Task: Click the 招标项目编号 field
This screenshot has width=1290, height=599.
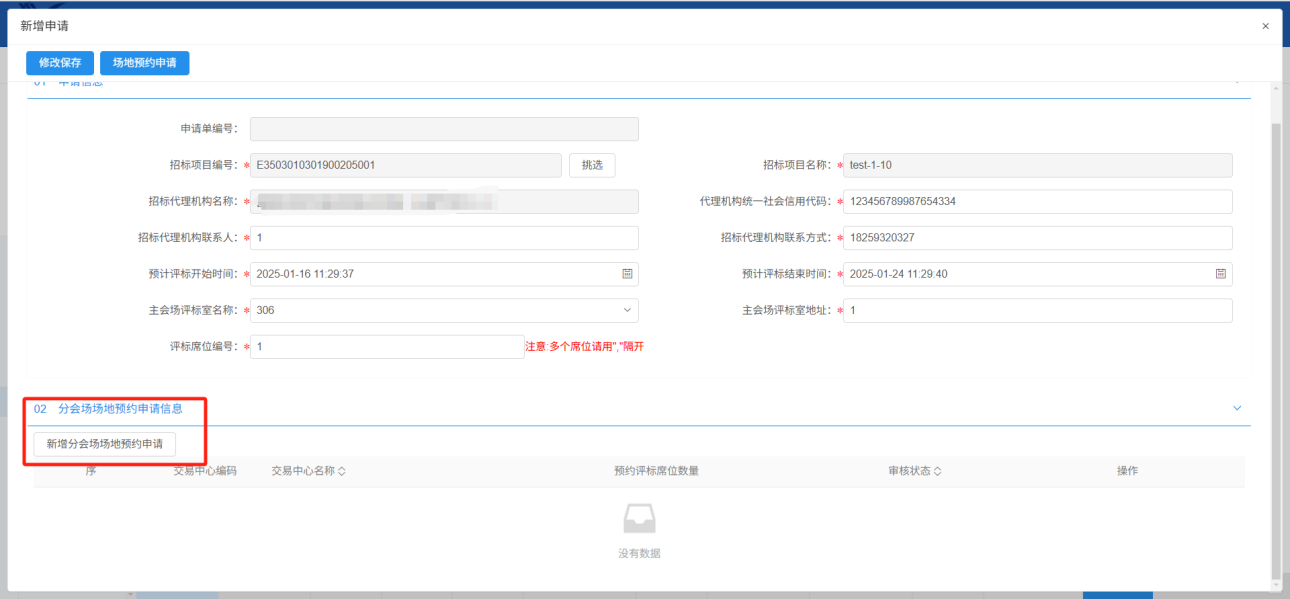Action: click(x=405, y=165)
